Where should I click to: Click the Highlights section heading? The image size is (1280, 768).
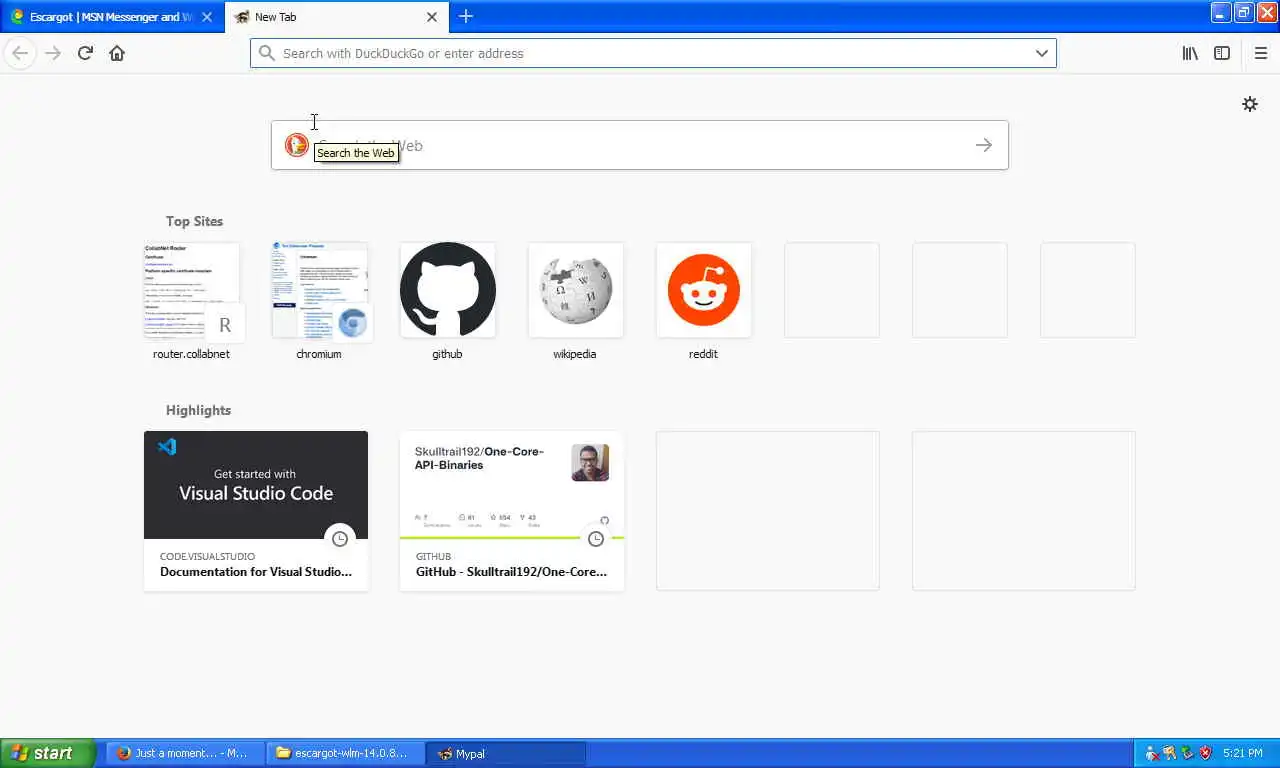(198, 410)
